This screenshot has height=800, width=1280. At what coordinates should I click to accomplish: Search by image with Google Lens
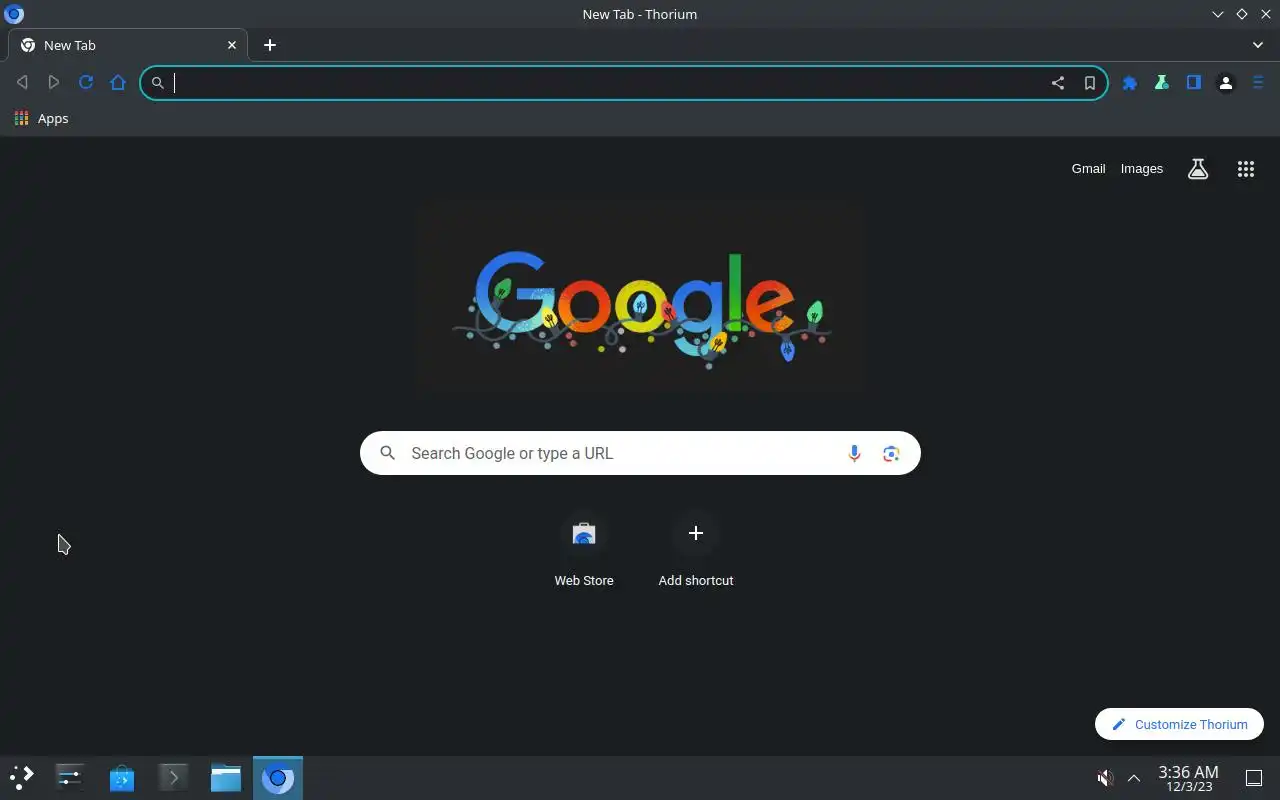(x=891, y=454)
